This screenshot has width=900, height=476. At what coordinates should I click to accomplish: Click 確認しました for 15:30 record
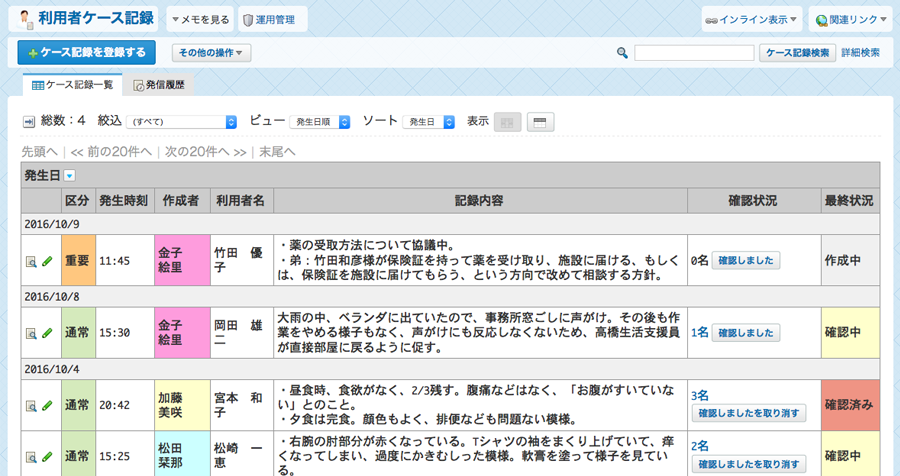pos(746,333)
